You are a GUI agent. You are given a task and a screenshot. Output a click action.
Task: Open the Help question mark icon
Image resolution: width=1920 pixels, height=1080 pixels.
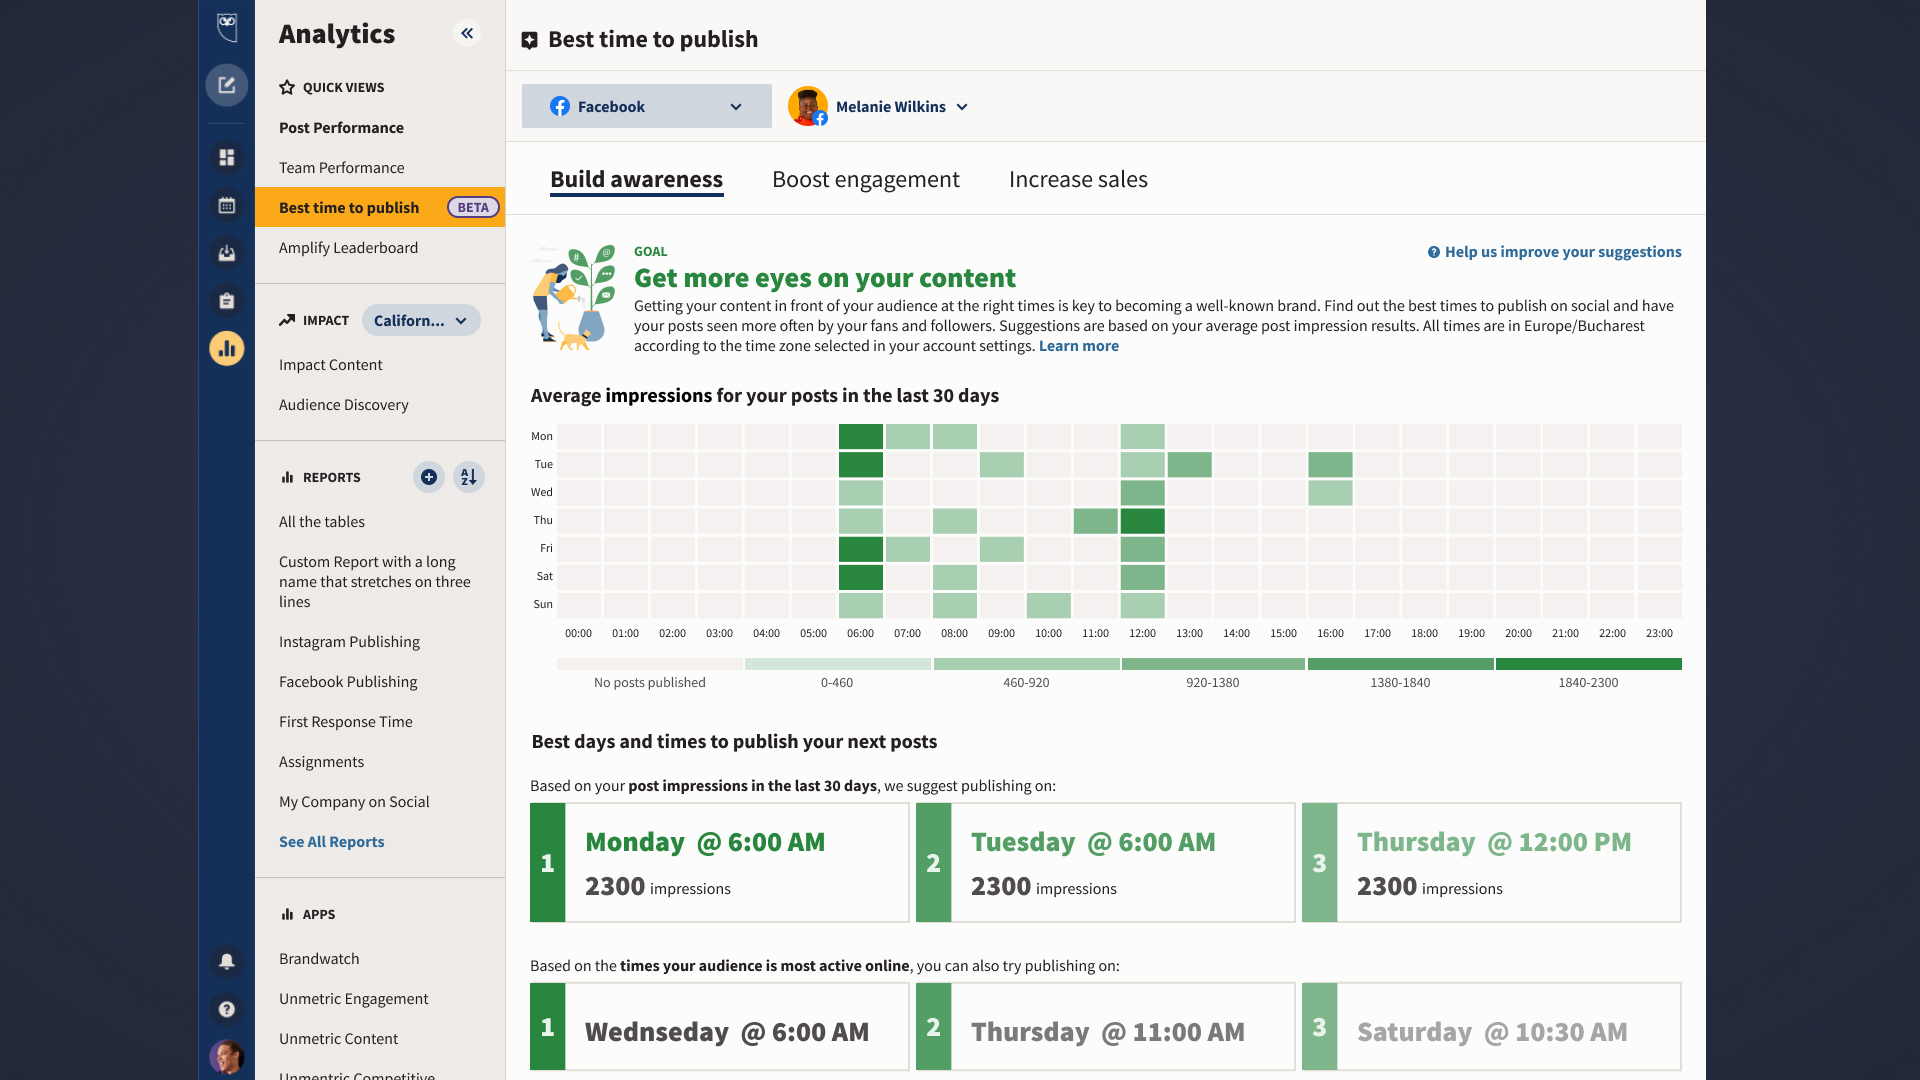(x=227, y=1010)
